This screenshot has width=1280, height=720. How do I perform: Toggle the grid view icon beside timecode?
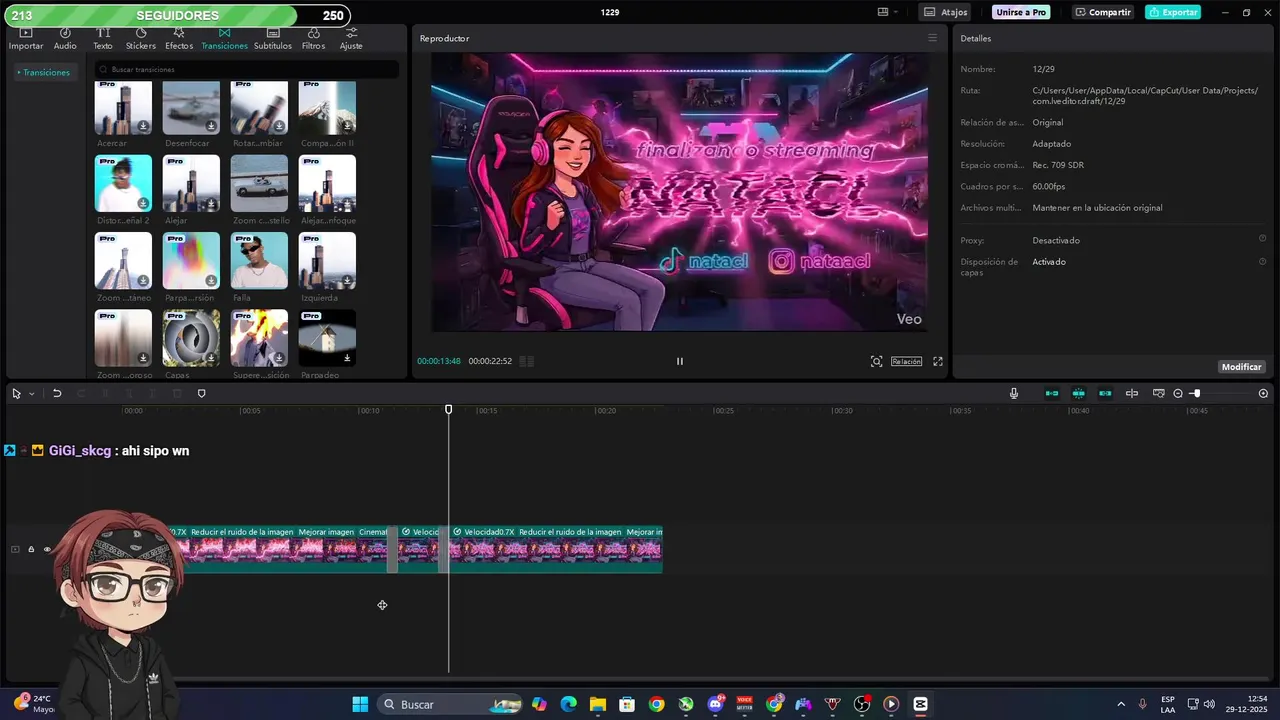click(x=527, y=361)
